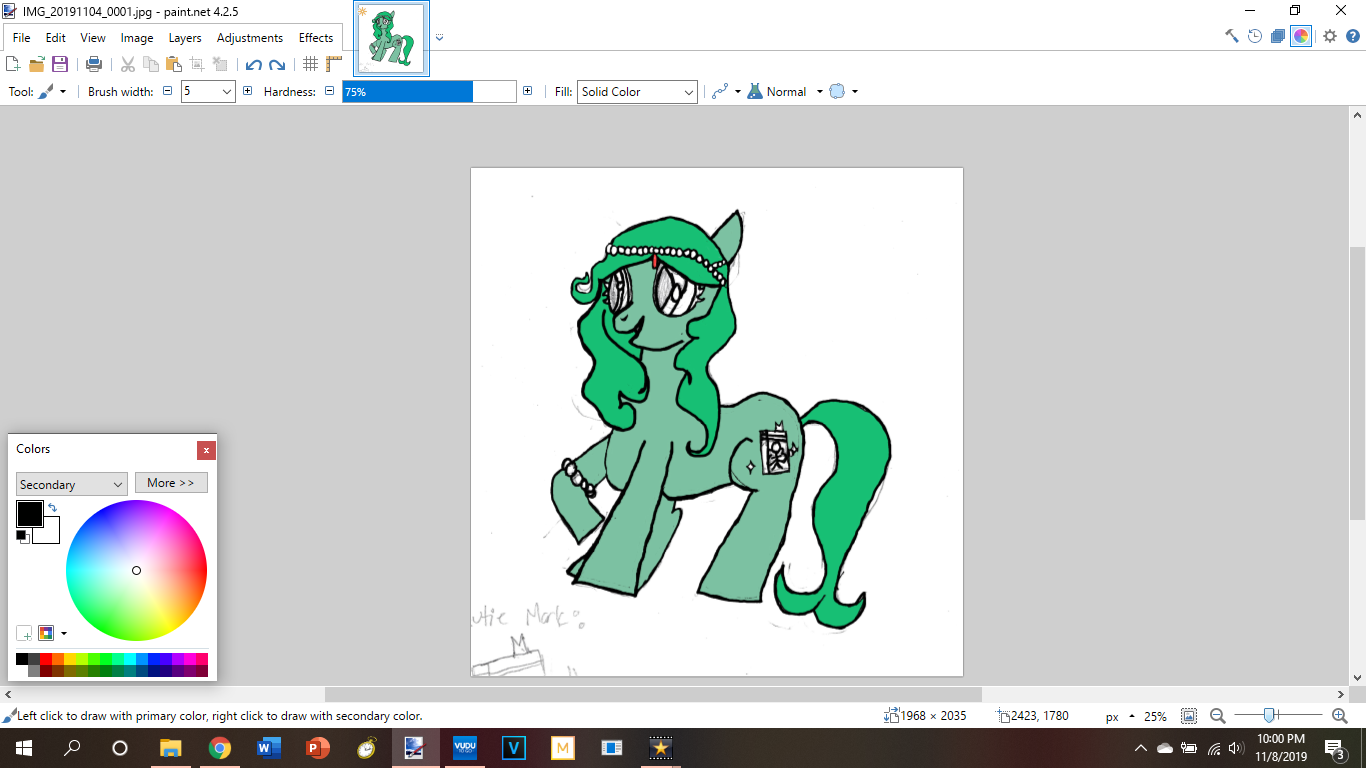Screen dimensions: 1366x768
Task: Toggle the History window visibility
Action: tap(1255, 36)
